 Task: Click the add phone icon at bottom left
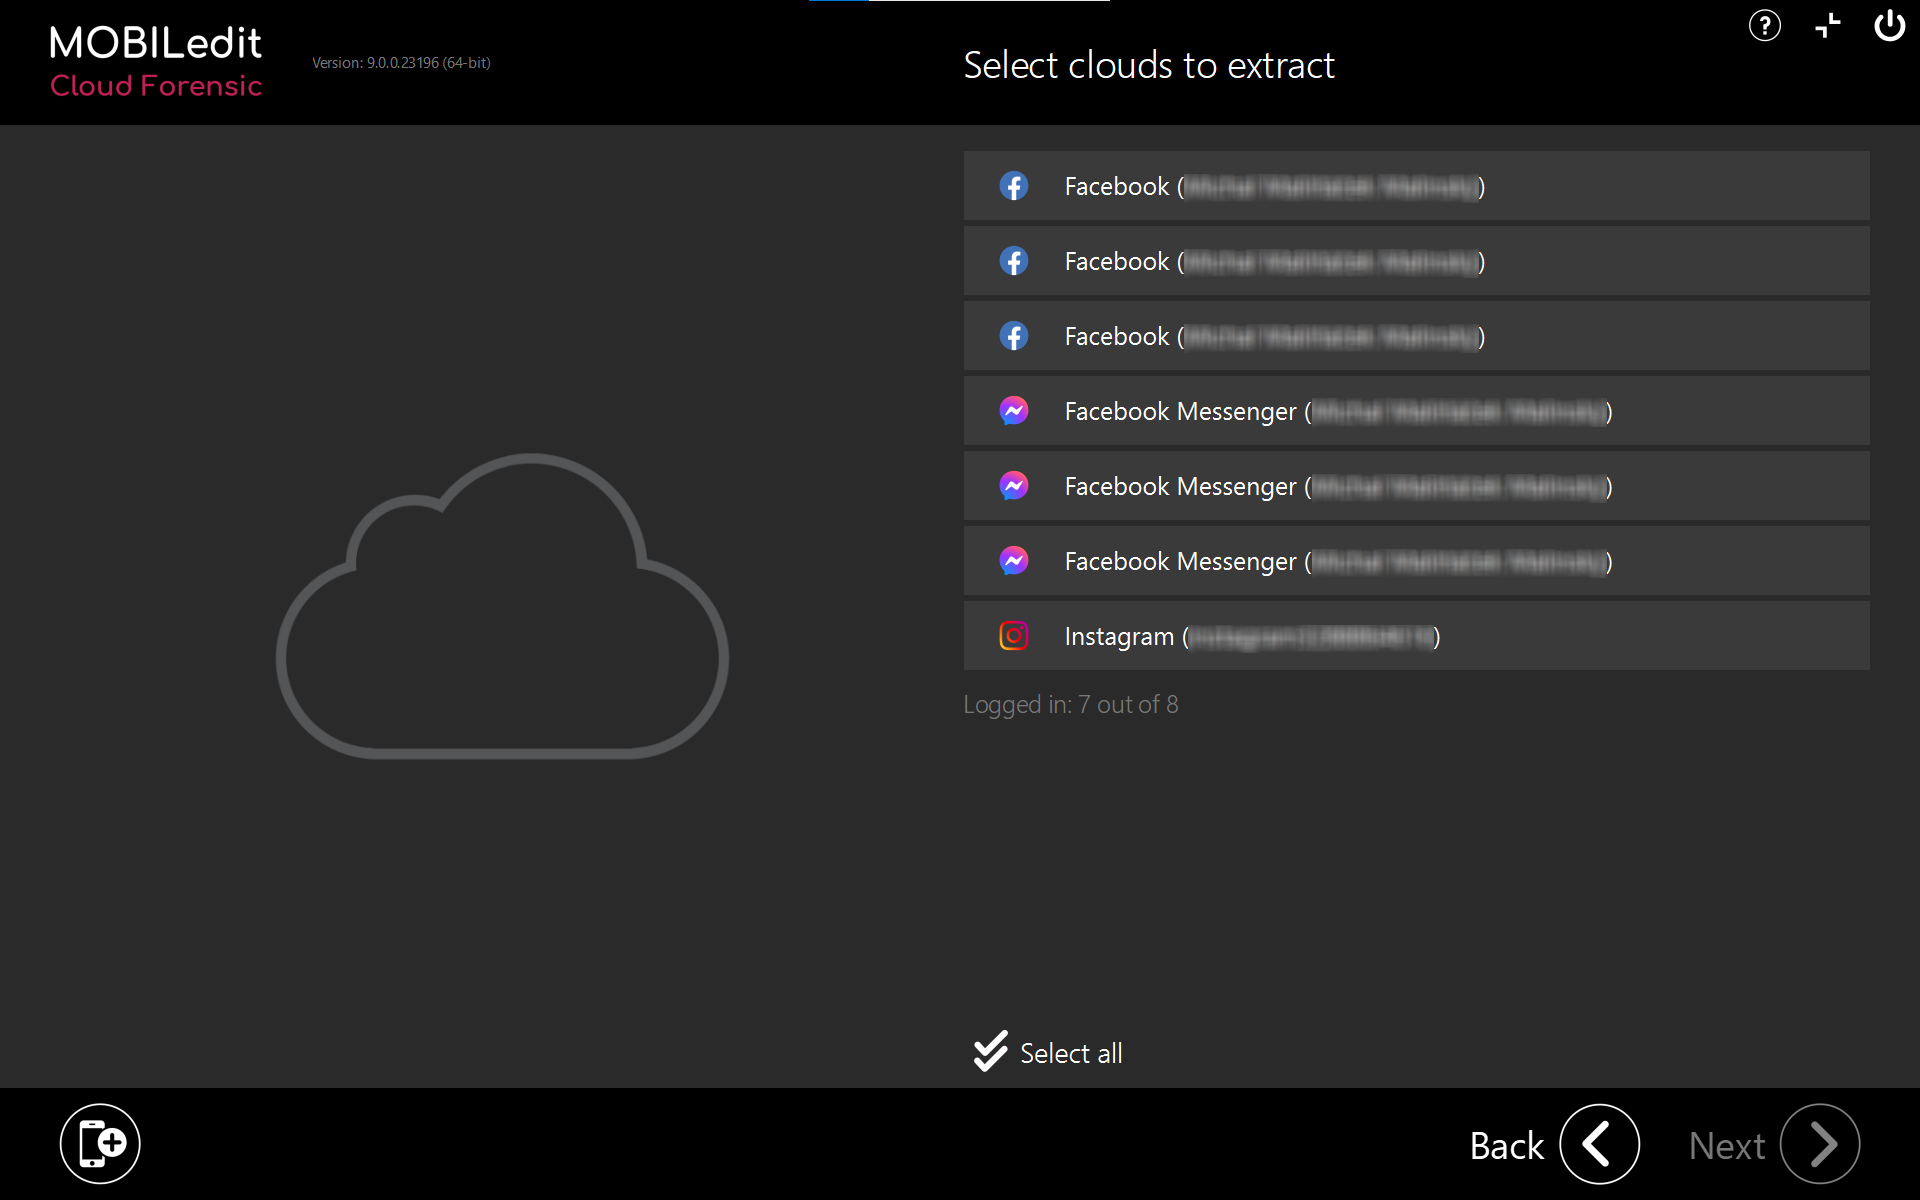(x=100, y=1143)
